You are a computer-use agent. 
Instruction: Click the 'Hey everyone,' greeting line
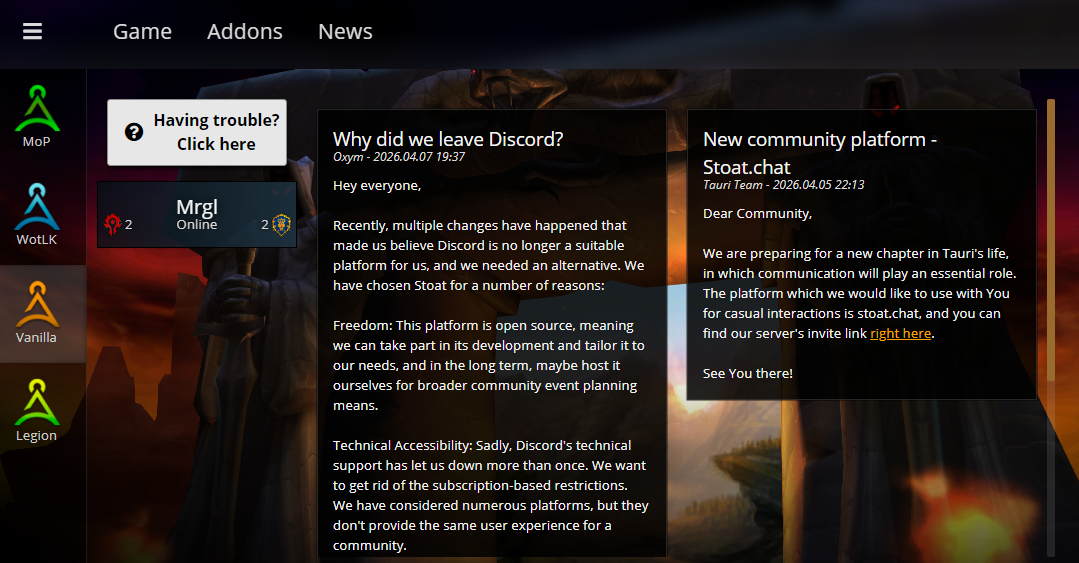click(x=377, y=186)
